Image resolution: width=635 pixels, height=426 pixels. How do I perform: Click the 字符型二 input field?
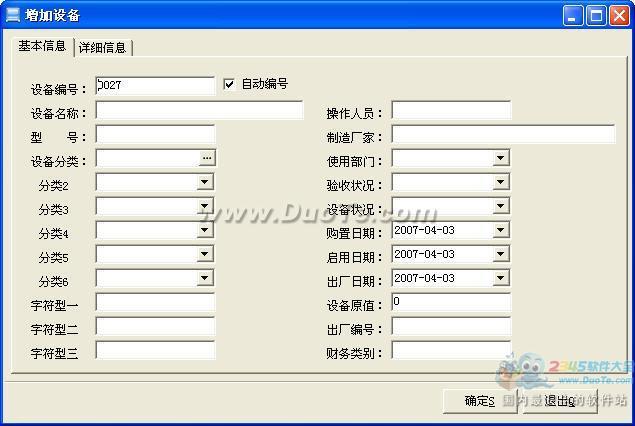coord(155,326)
